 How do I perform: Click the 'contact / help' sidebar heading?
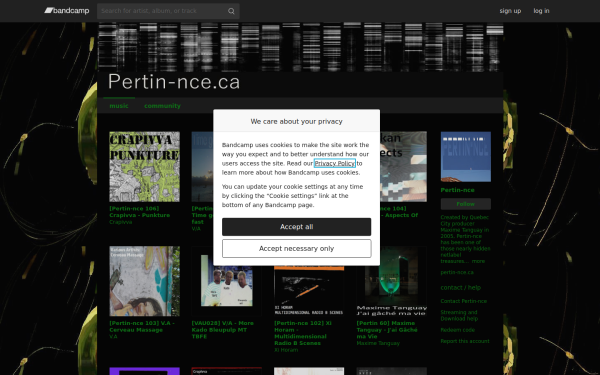tap(461, 287)
